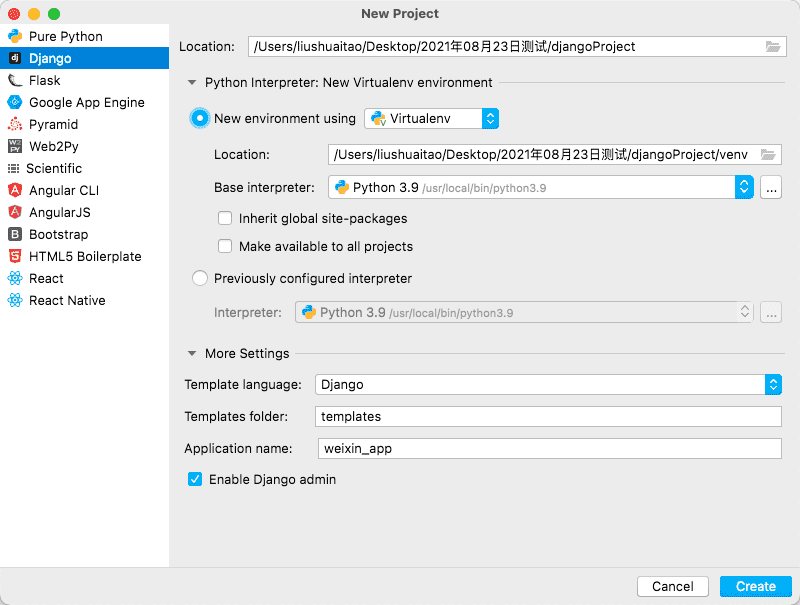Open the Virtualenv environment type dropdown
Image resolution: width=800 pixels, height=605 pixels.
(490, 118)
